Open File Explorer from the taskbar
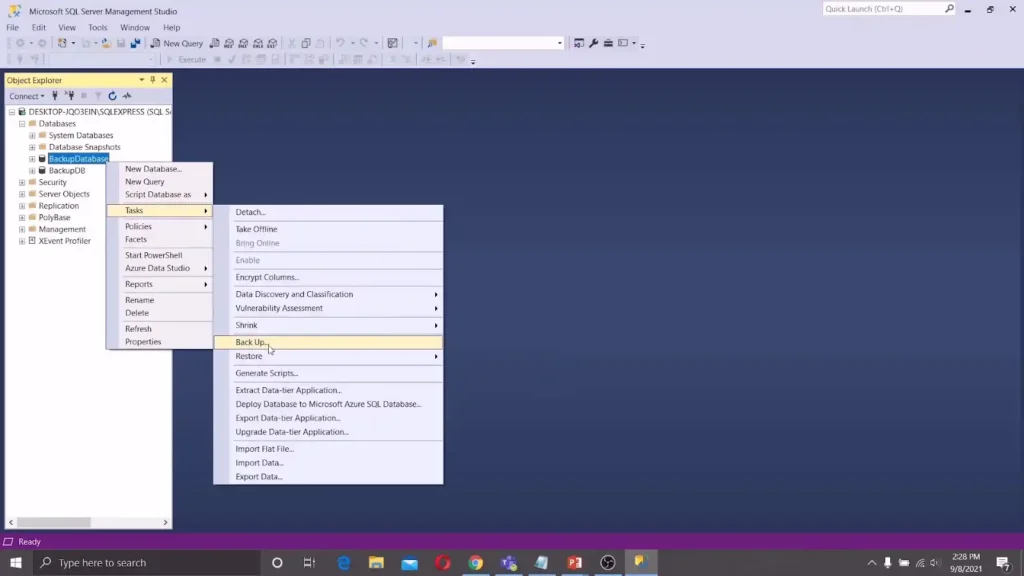The height and width of the screenshot is (576, 1024). tap(376, 562)
